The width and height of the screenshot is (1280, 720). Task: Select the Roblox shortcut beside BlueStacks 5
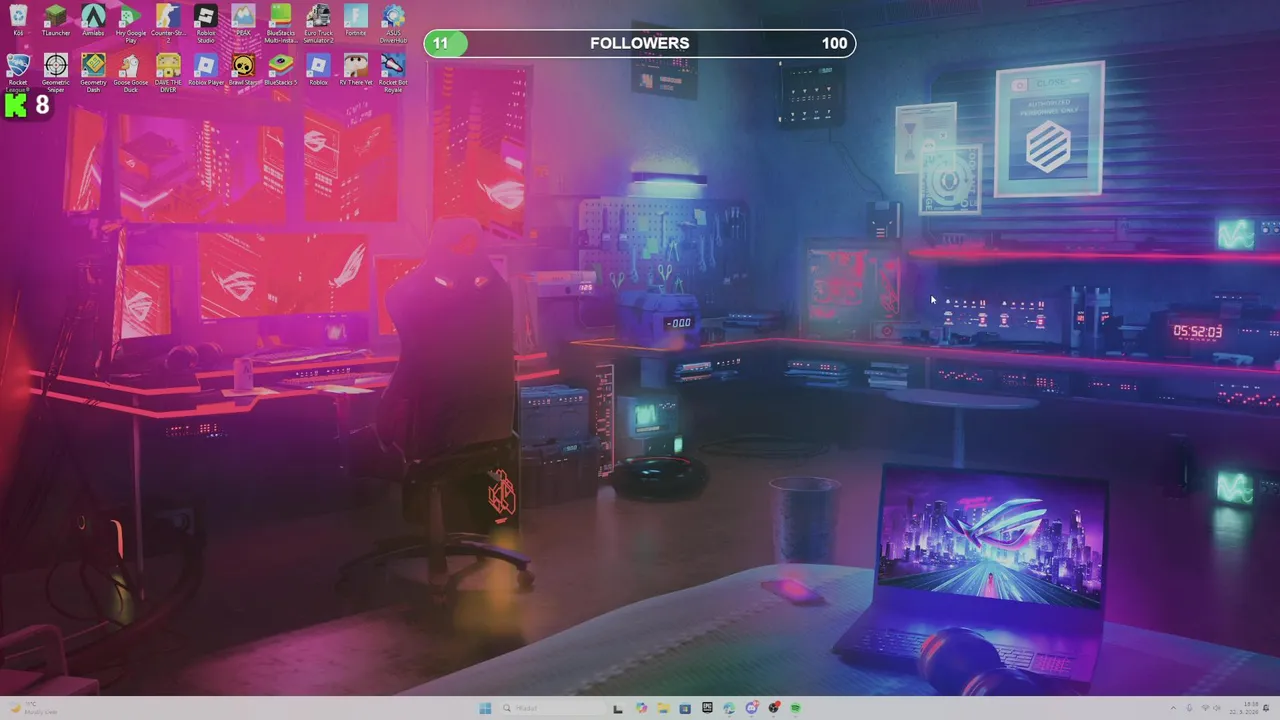tap(318, 71)
